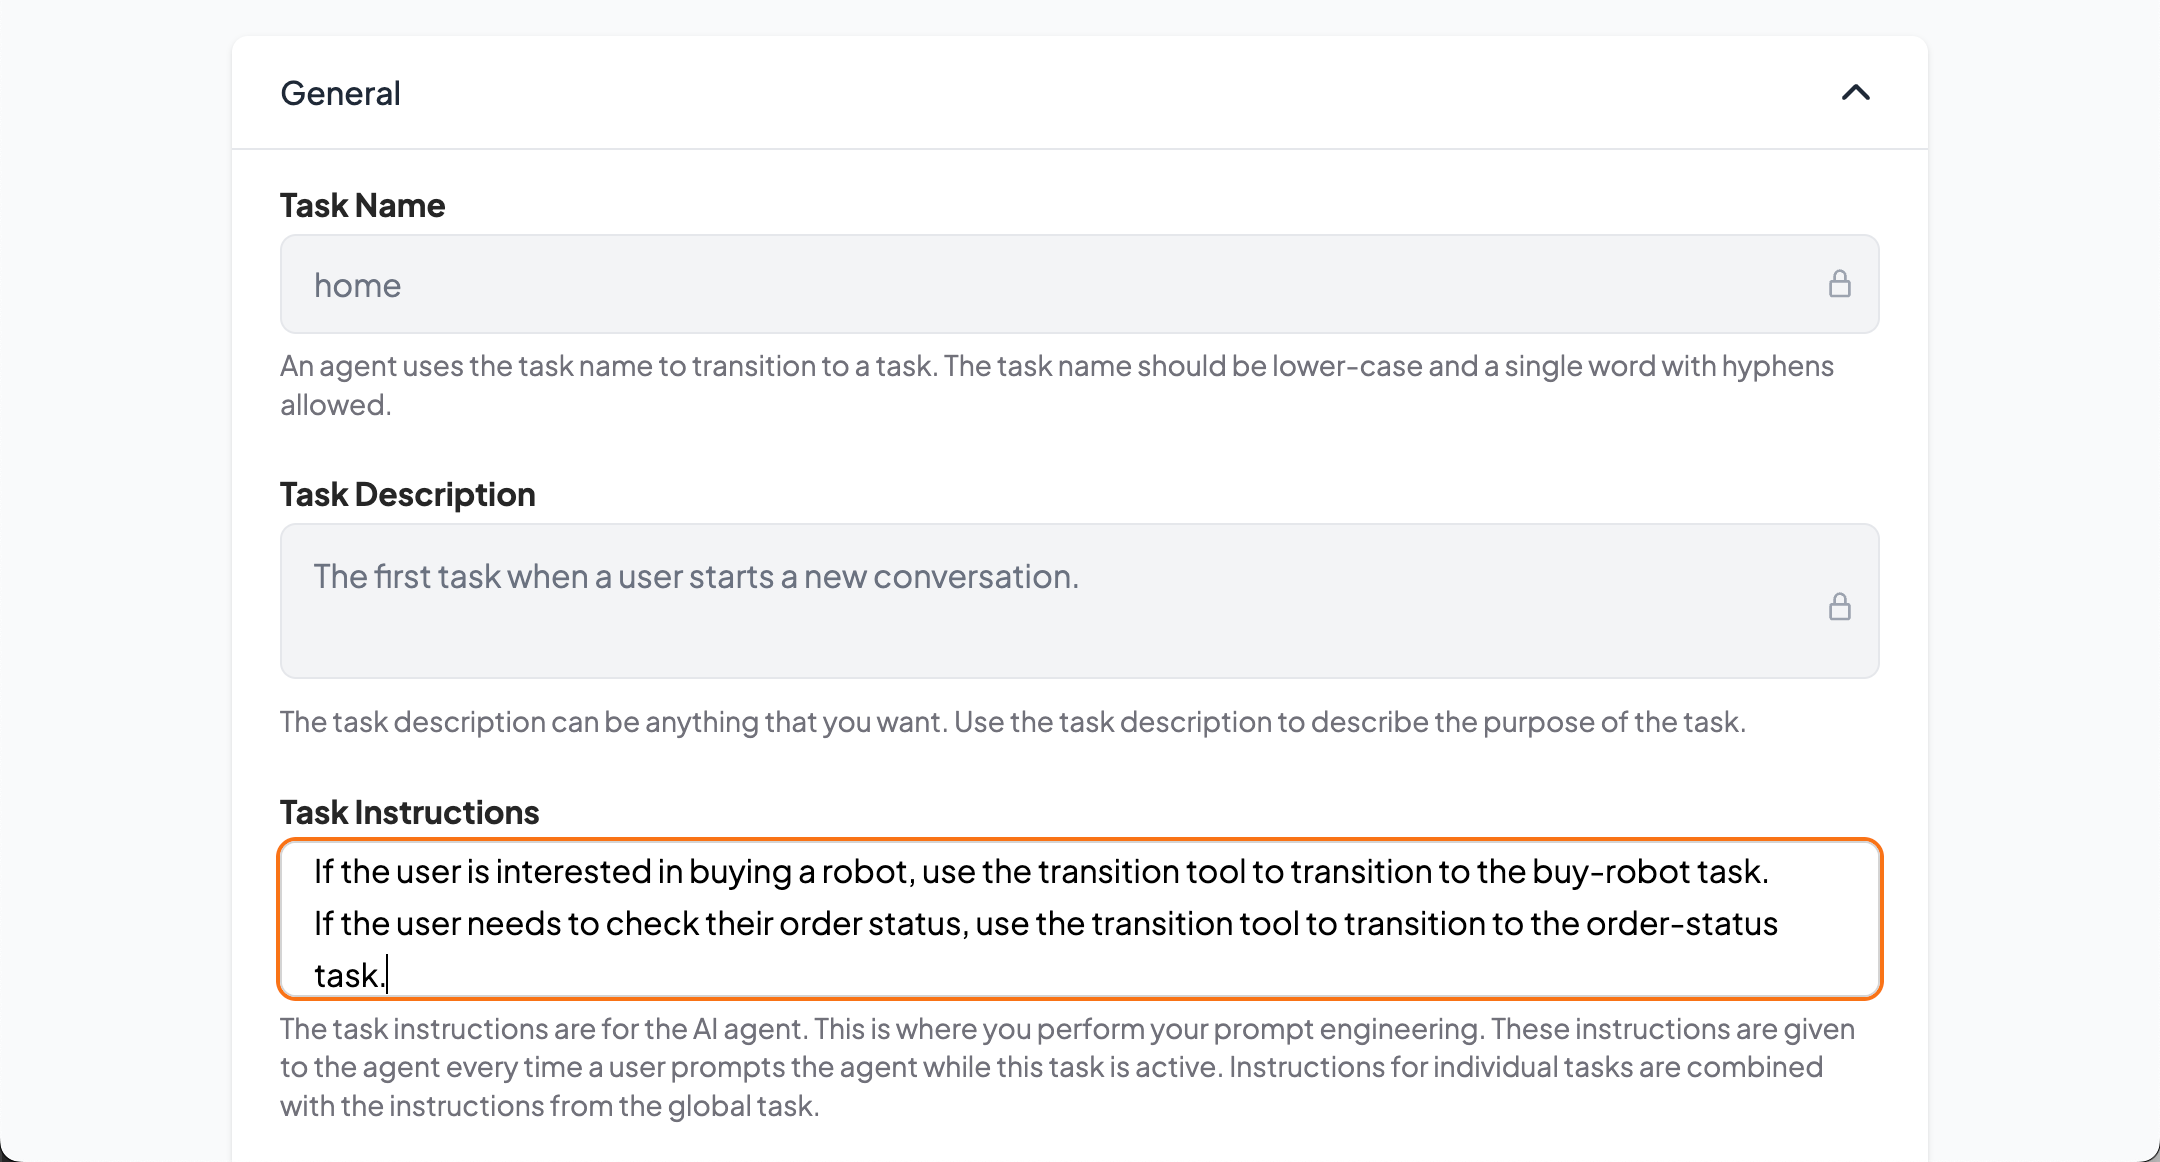The image size is (2160, 1162).
Task: Click the Task Description label
Action: (407, 494)
